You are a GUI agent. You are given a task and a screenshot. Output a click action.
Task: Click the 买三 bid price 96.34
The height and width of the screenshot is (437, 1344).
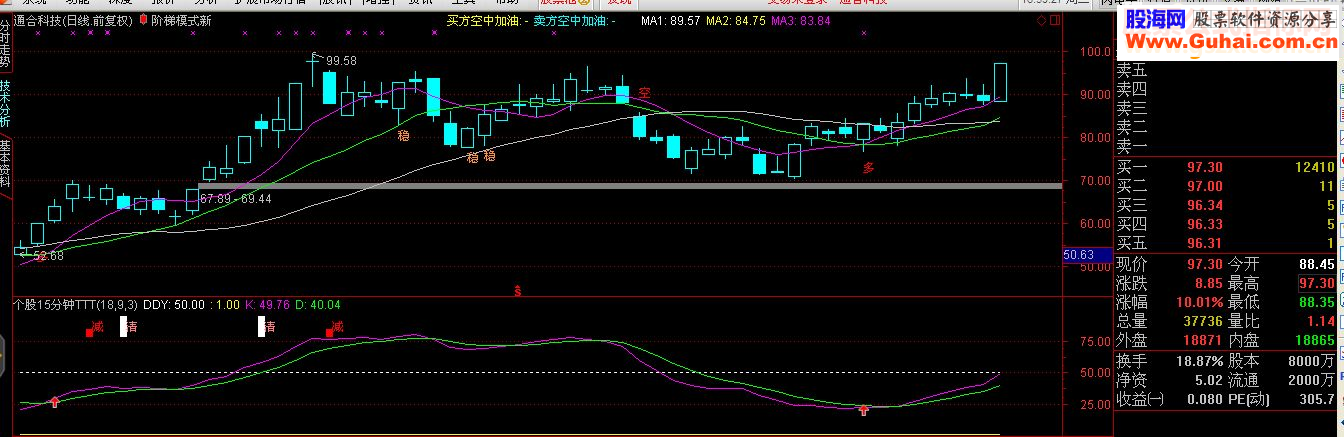1204,205
